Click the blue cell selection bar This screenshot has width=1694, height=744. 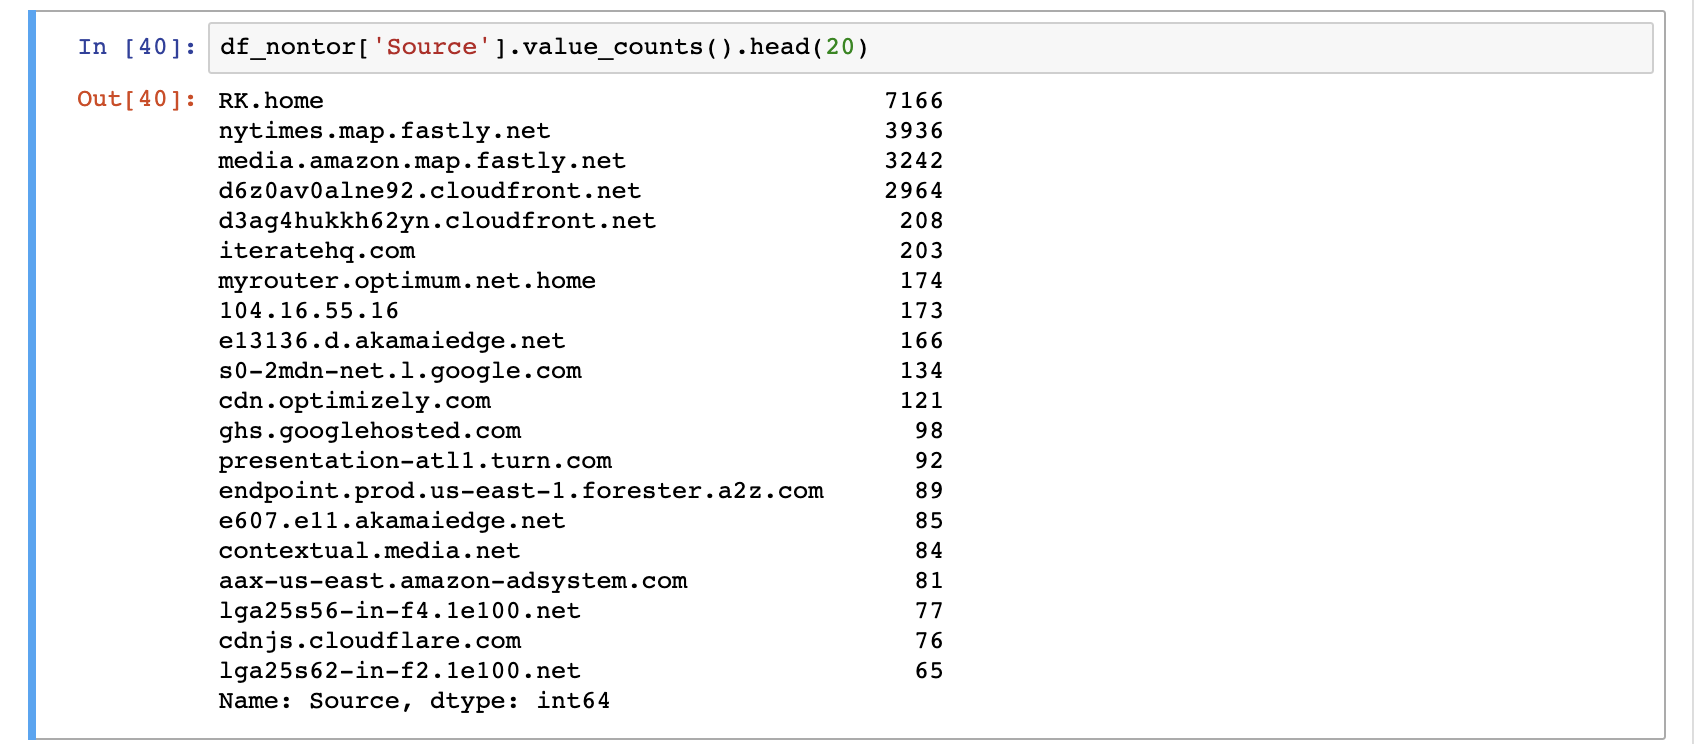coord(32,375)
